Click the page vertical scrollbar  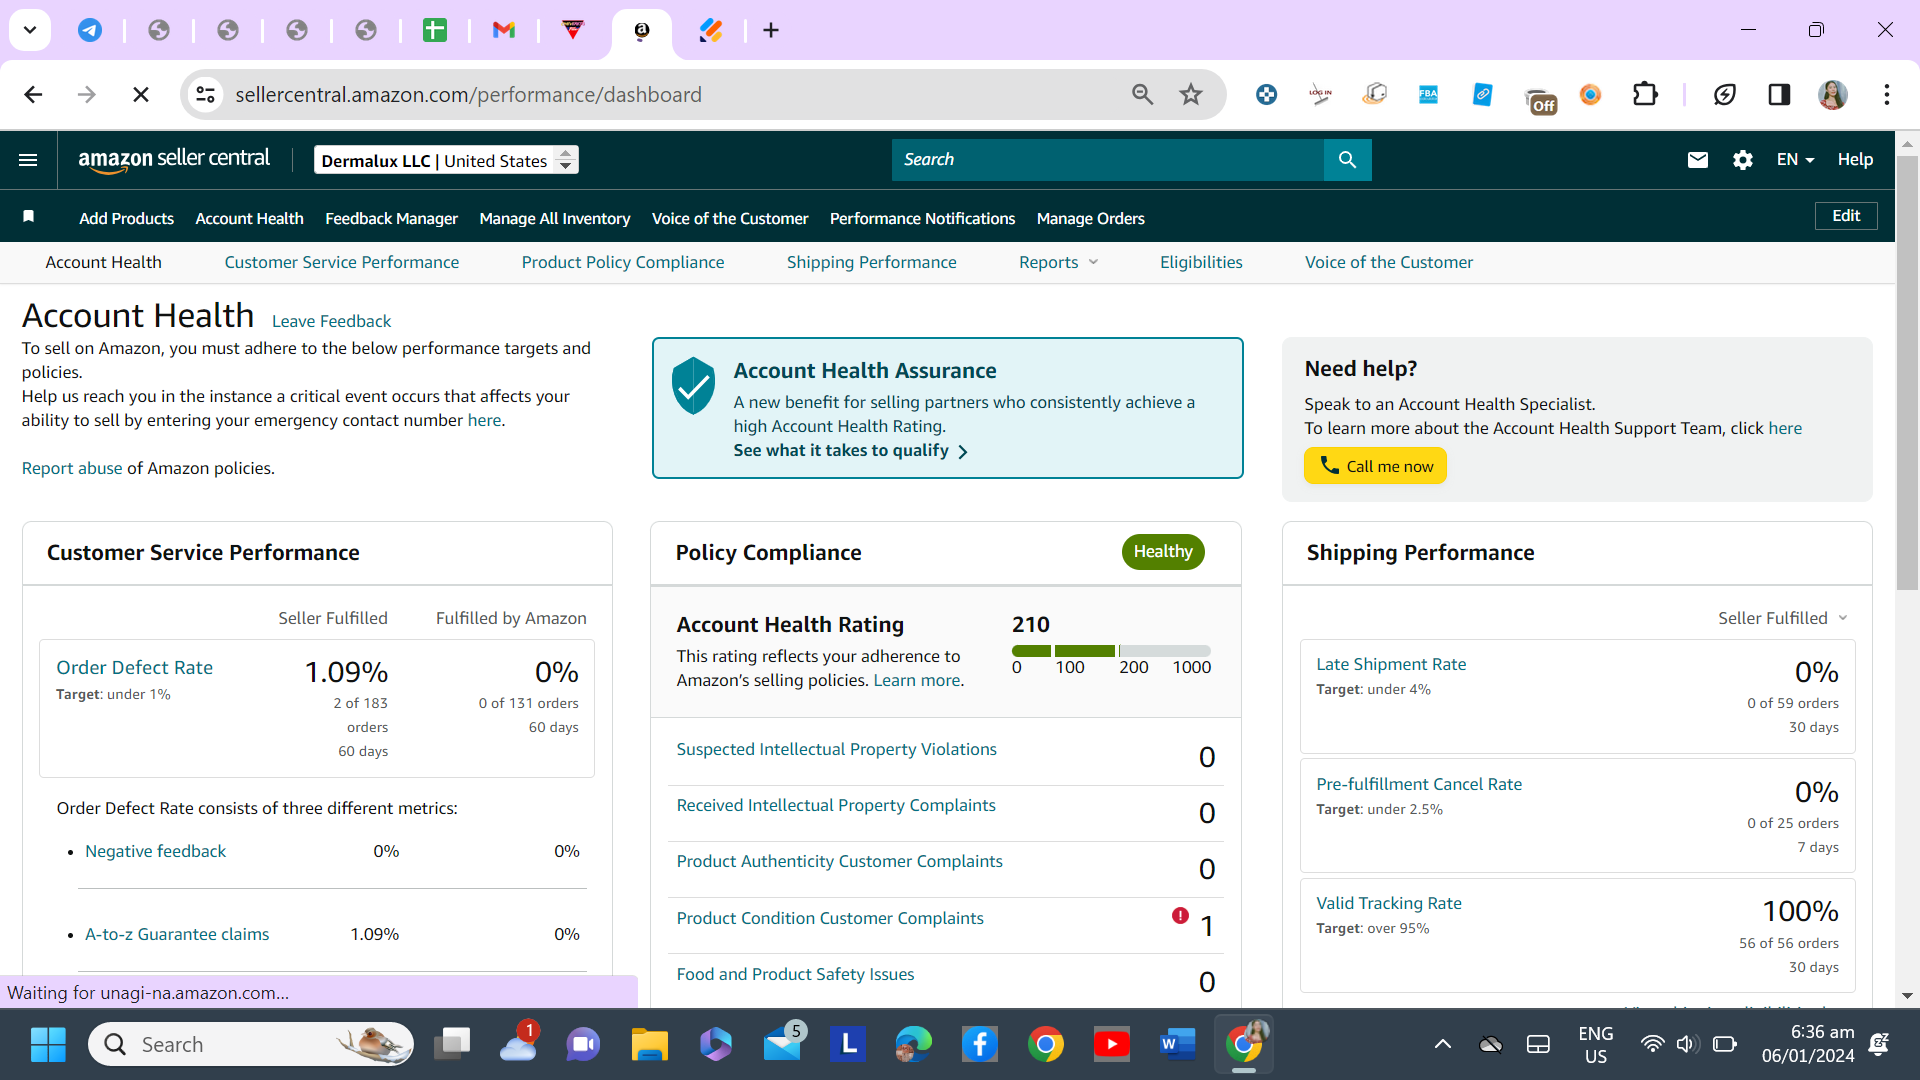(x=1907, y=372)
